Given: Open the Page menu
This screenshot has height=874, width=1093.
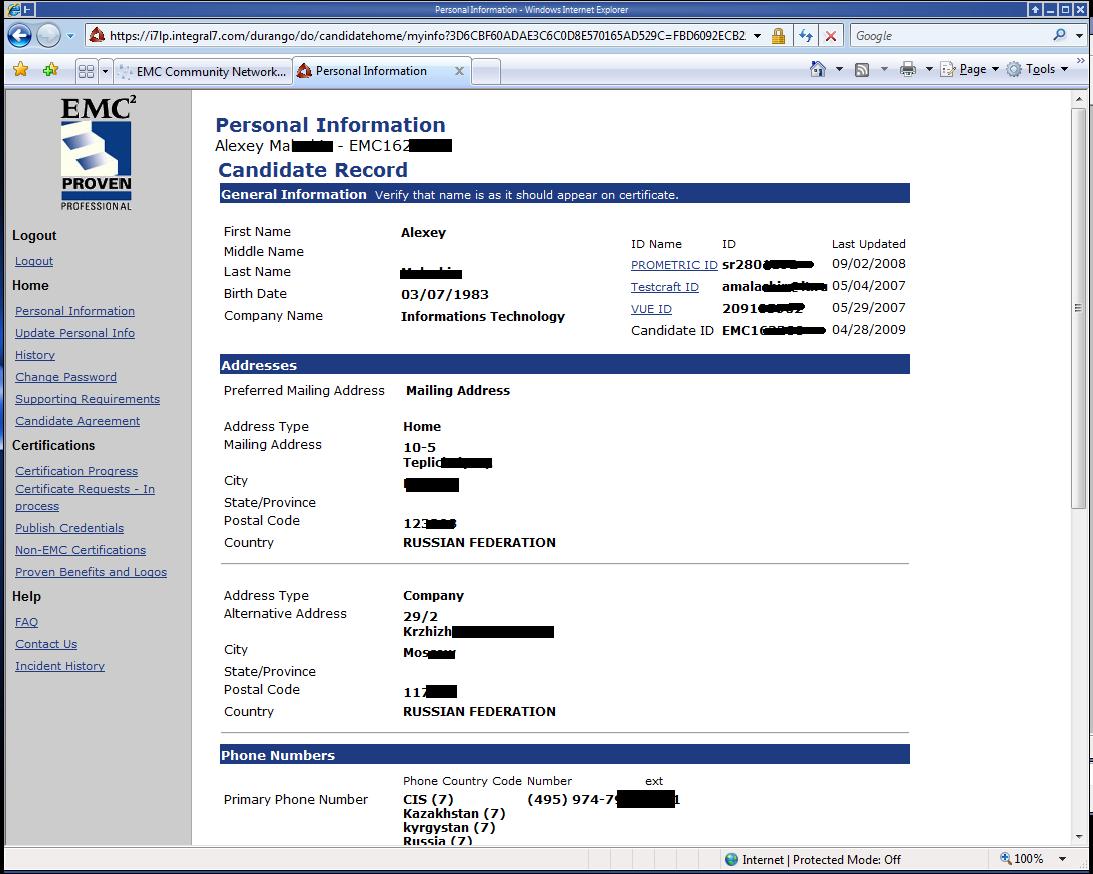Looking at the screenshot, I should (970, 69).
